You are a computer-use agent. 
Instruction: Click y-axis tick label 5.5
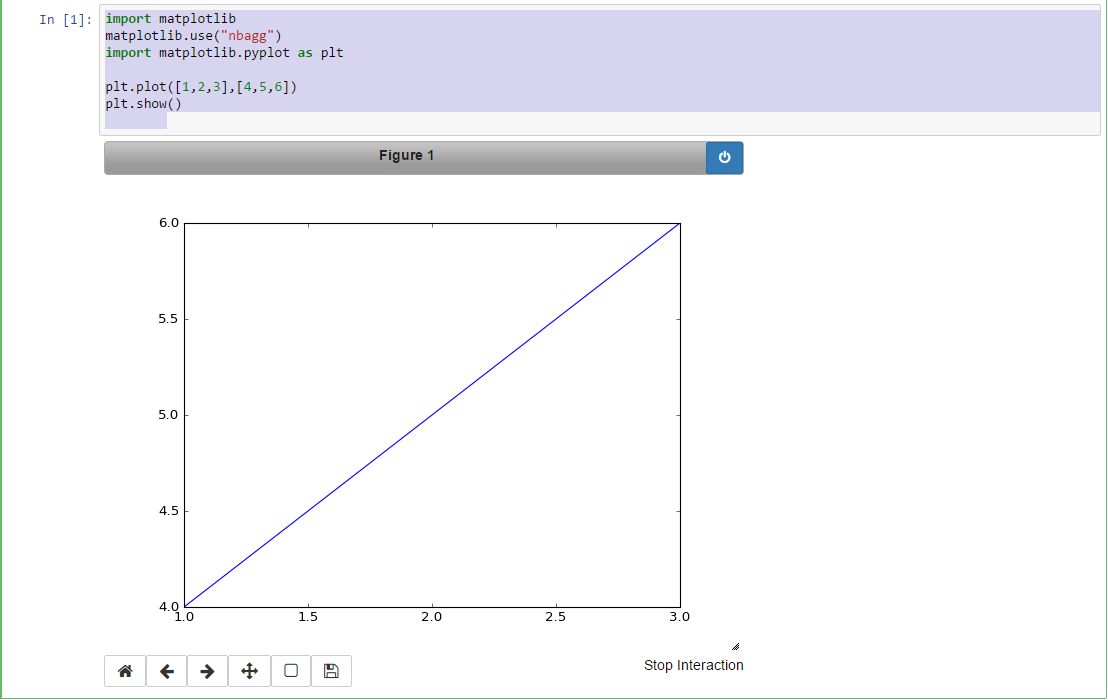click(x=169, y=319)
